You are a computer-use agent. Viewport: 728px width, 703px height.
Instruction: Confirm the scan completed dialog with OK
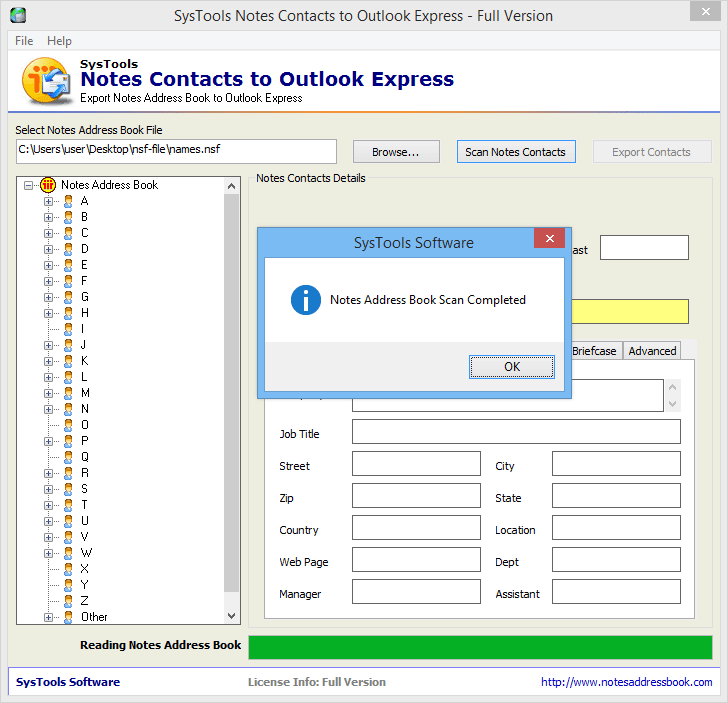pyautogui.click(x=512, y=367)
